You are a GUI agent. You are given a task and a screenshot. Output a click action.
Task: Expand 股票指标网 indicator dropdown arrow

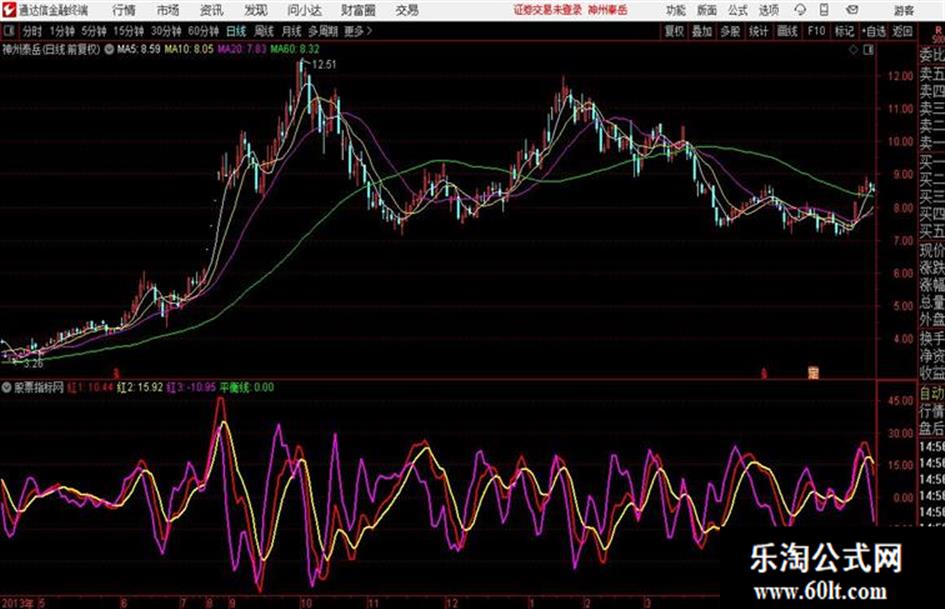point(6,388)
